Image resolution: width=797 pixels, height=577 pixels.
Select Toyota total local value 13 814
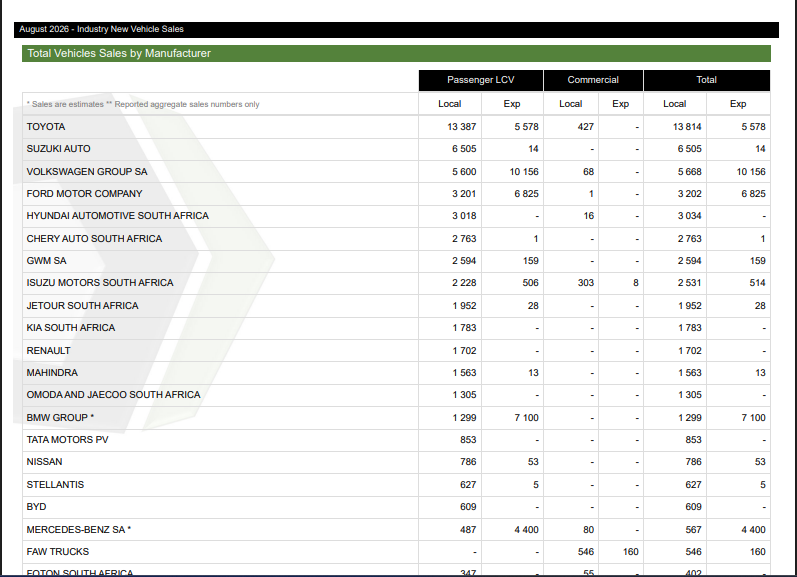tap(687, 127)
